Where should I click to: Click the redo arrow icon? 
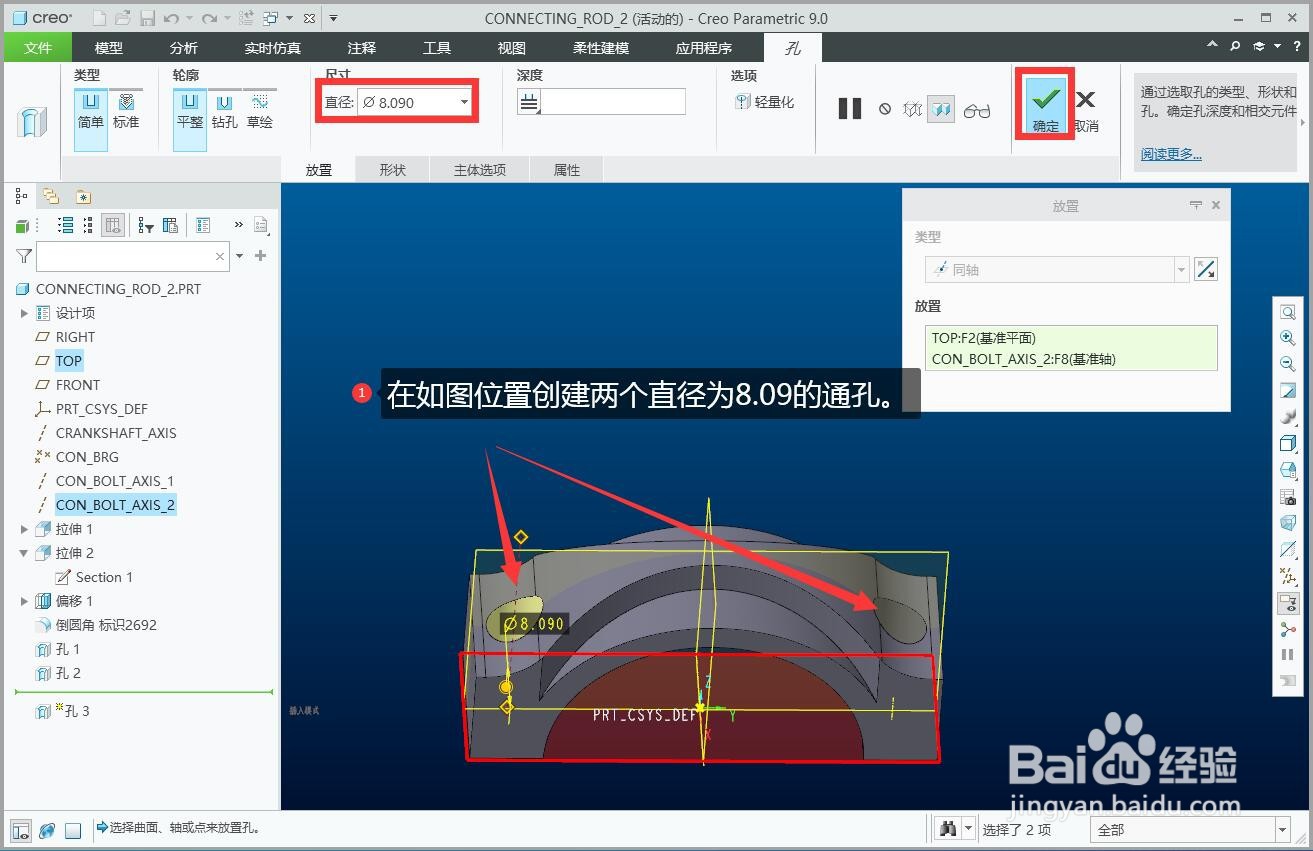point(209,18)
